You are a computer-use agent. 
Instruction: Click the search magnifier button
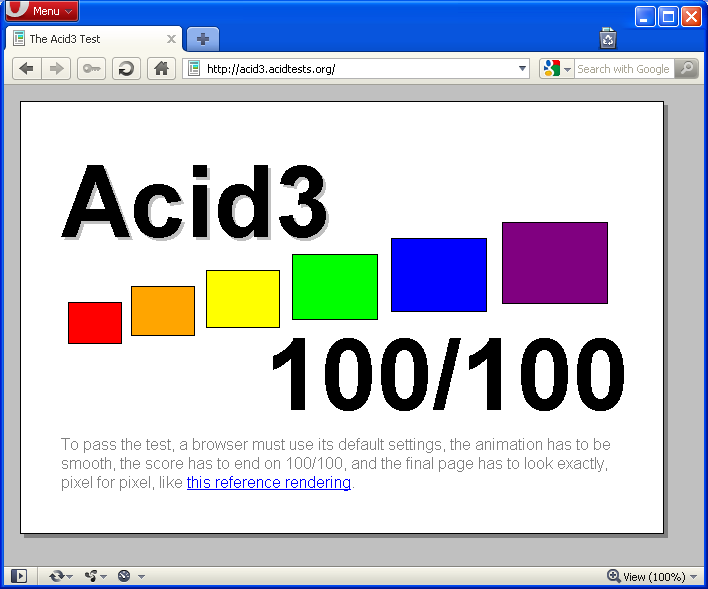687,69
